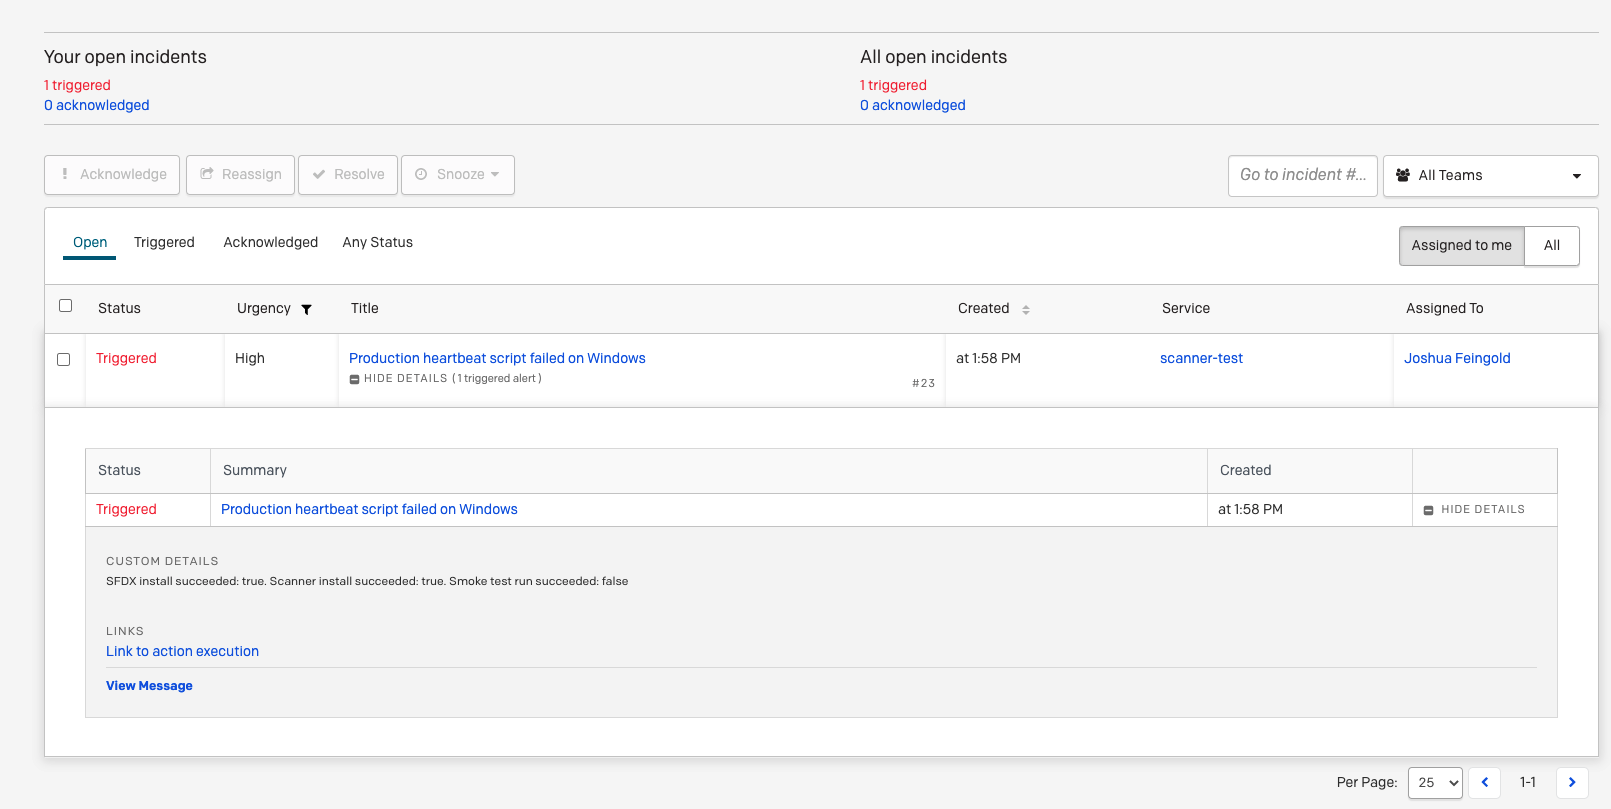
Task: Click the Assigned To column header
Action: click(1445, 309)
